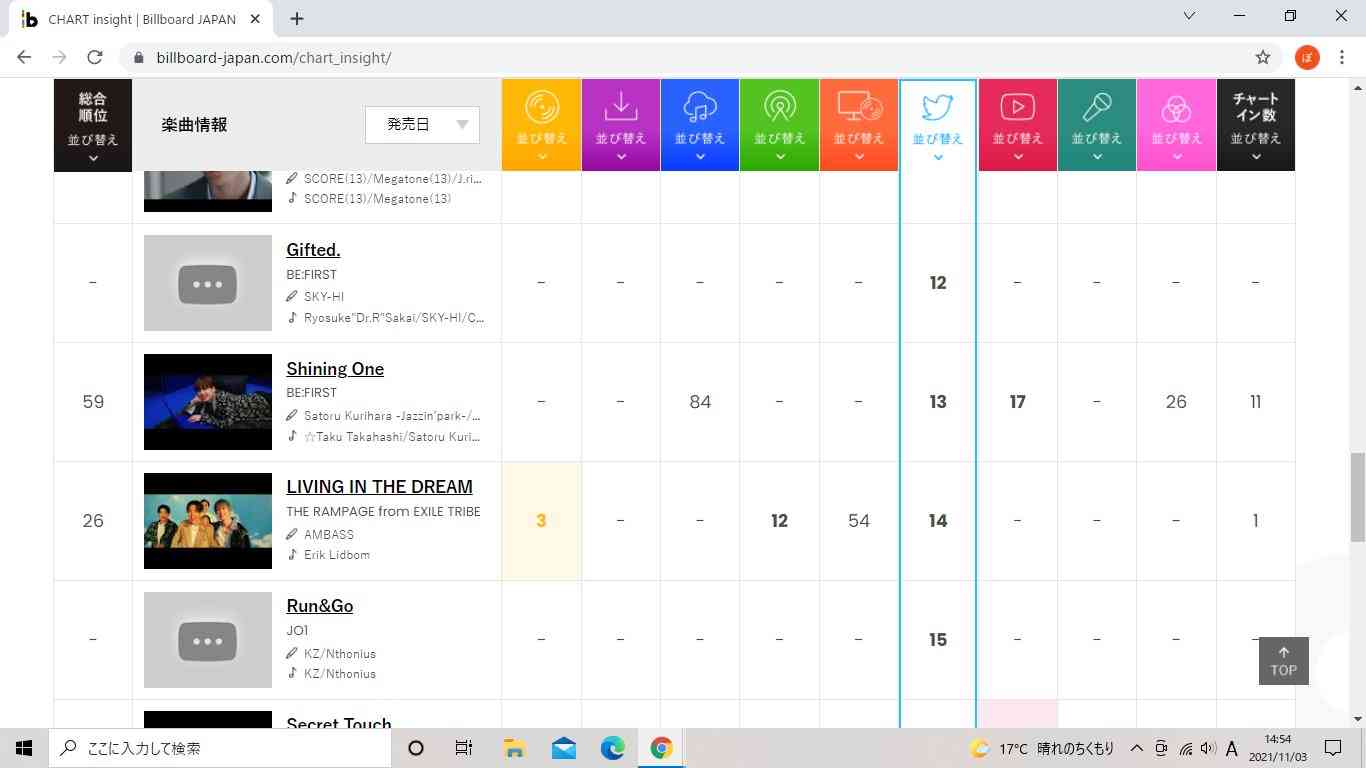Click the weather widget on taskbar
Screen dimensions: 1366x768
pos(1041,748)
